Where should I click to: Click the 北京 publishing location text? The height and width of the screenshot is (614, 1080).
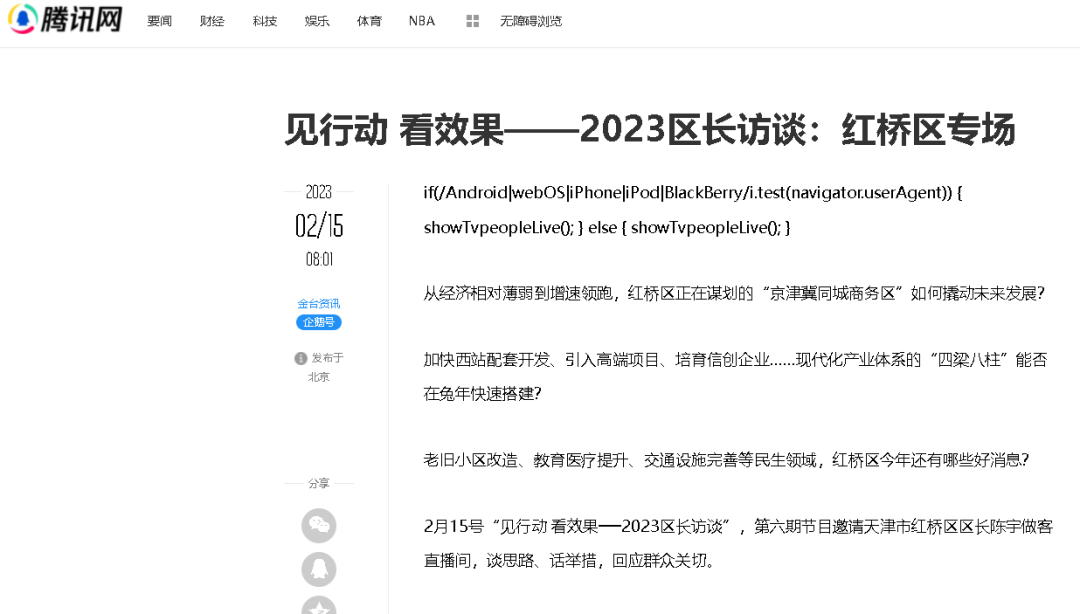point(318,376)
